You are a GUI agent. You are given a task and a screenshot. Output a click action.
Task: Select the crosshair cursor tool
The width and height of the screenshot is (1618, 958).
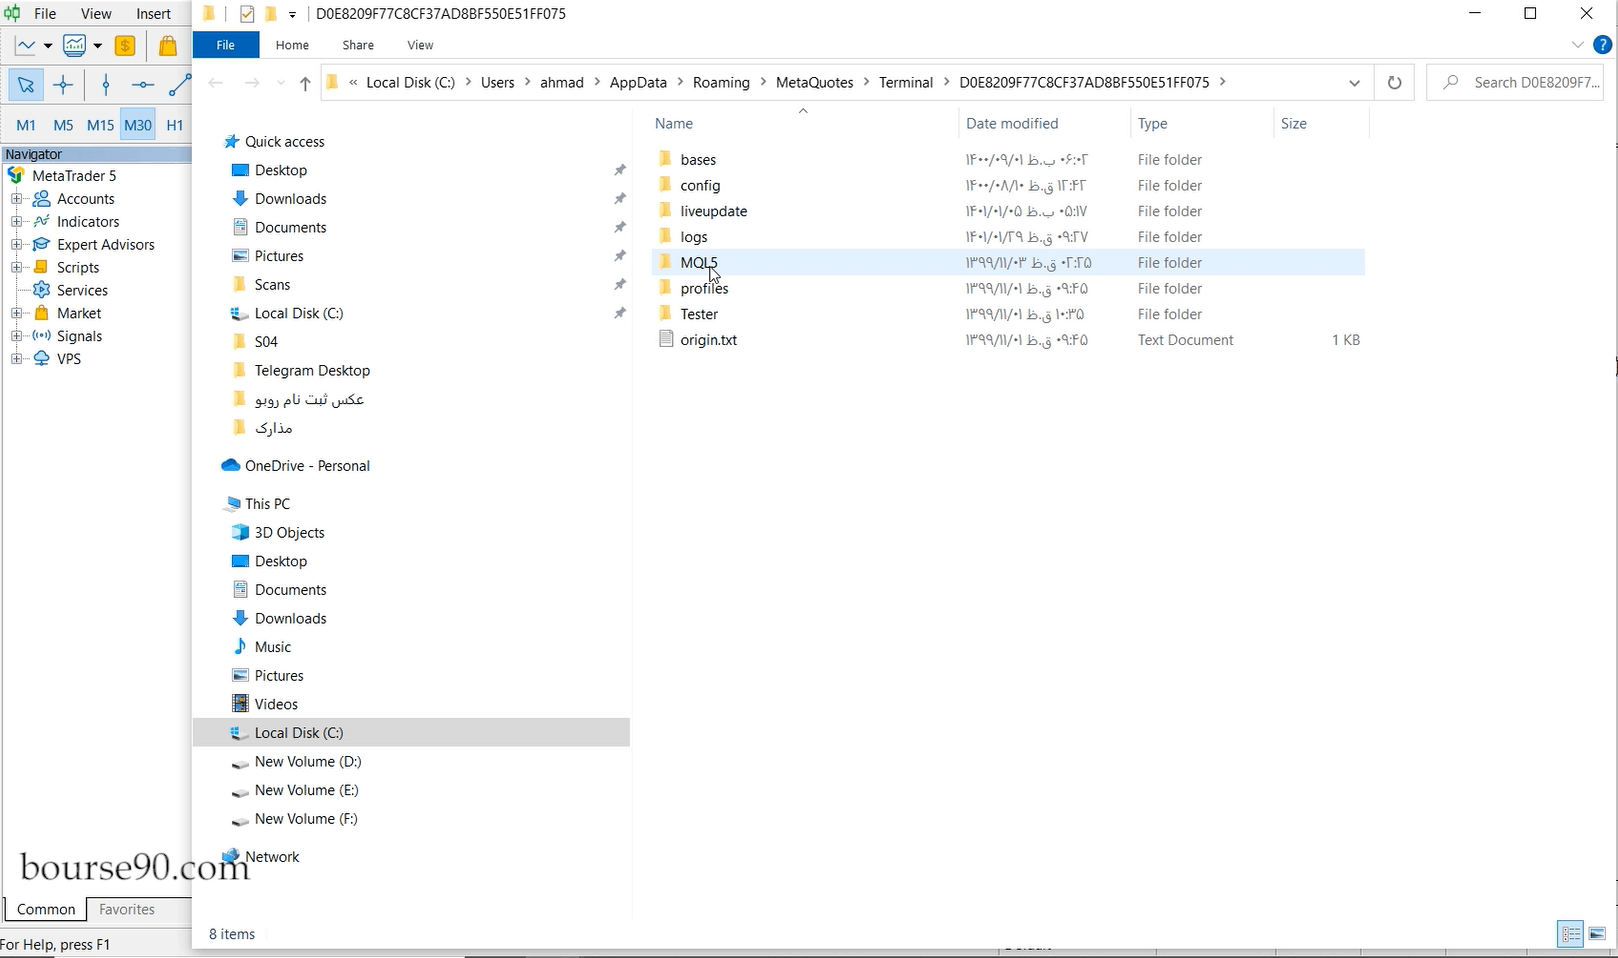tap(63, 86)
